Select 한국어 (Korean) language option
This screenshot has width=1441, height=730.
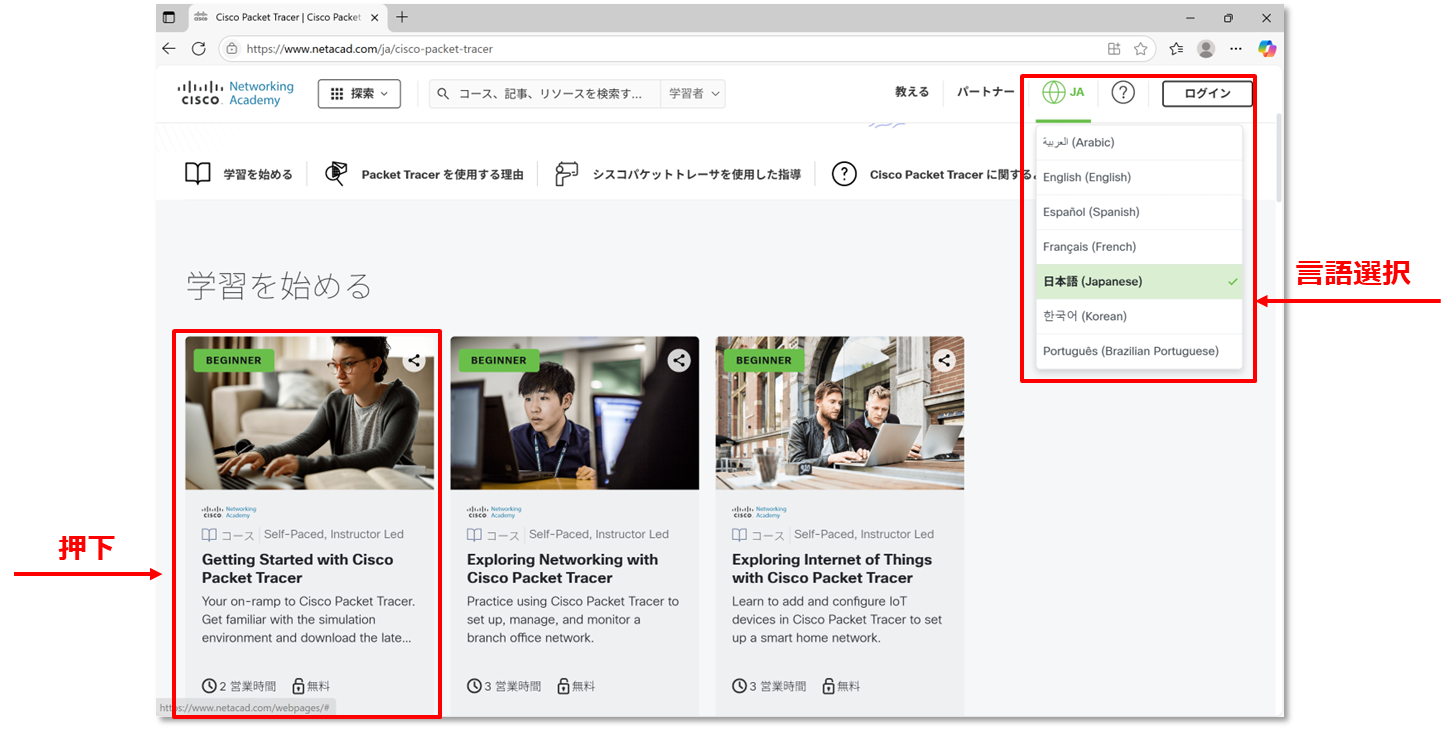tap(1139, 316)
